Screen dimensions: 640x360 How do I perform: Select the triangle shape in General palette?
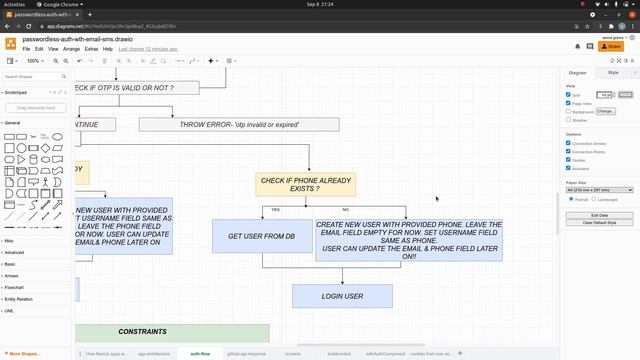click(x=21, y=159)
